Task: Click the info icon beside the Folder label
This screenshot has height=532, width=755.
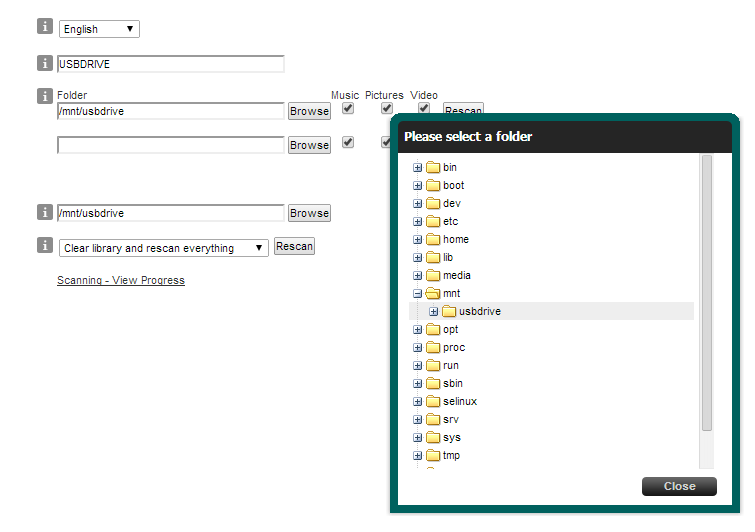Action: [44, 96]
